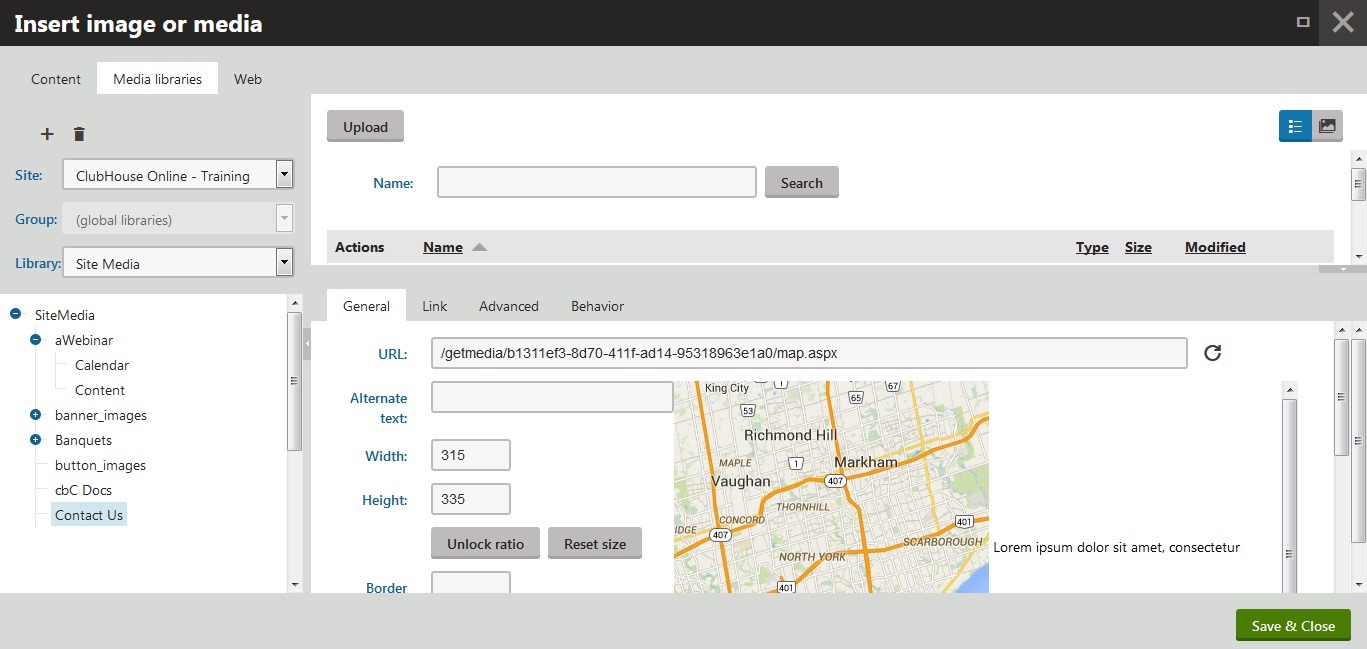
Task: Click the Upload button
Action: (x=365, y=127)
